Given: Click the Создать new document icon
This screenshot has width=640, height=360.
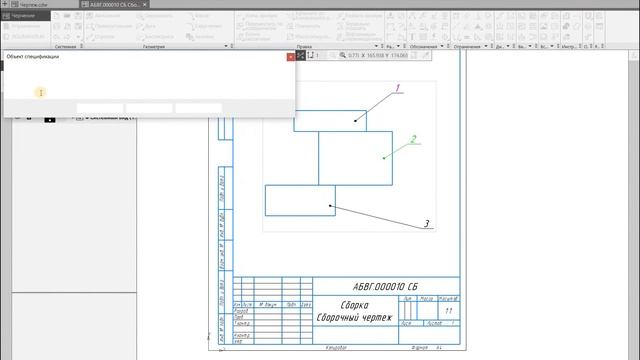Looking at the screenshot, I should tap(57, 16).
